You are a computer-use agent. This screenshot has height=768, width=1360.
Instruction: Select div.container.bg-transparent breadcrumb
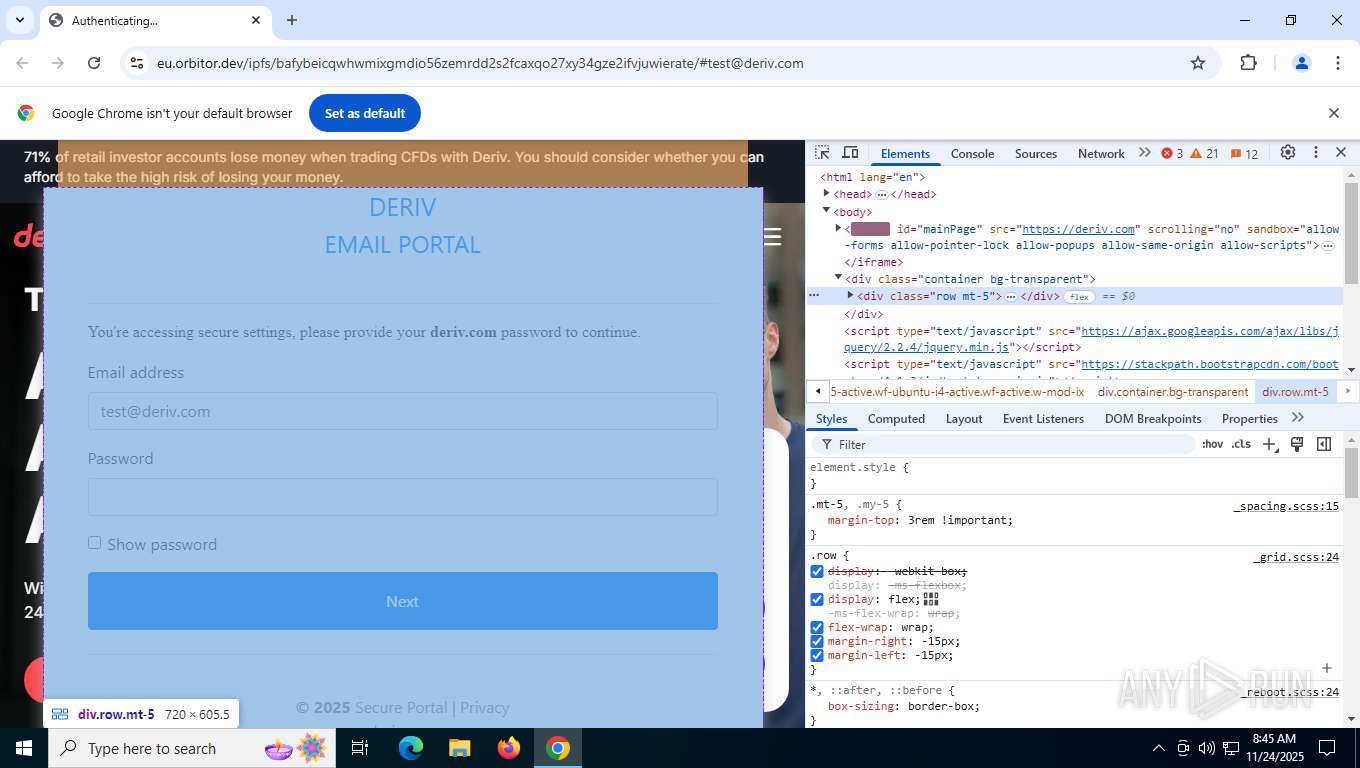point(1173,391)
